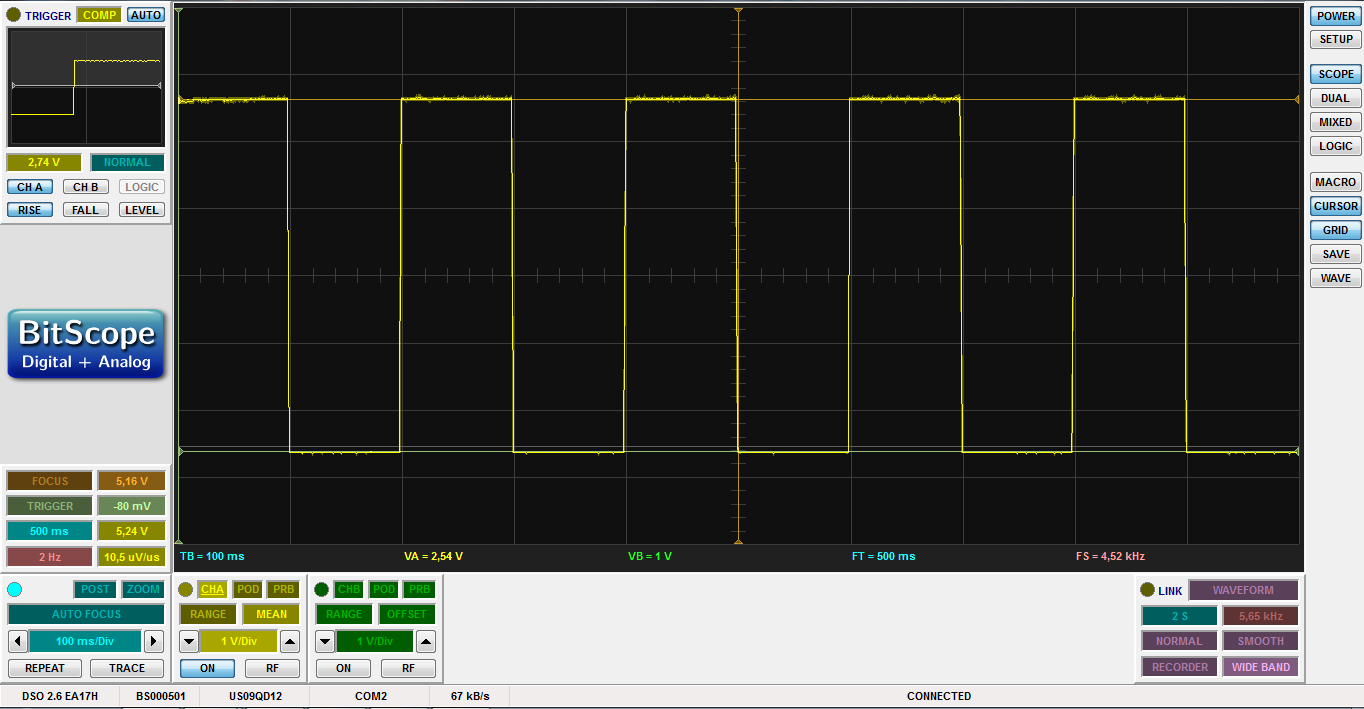
Task: Click the TRACE capture button
Action: pyautogui.click(x=126, y=668)
